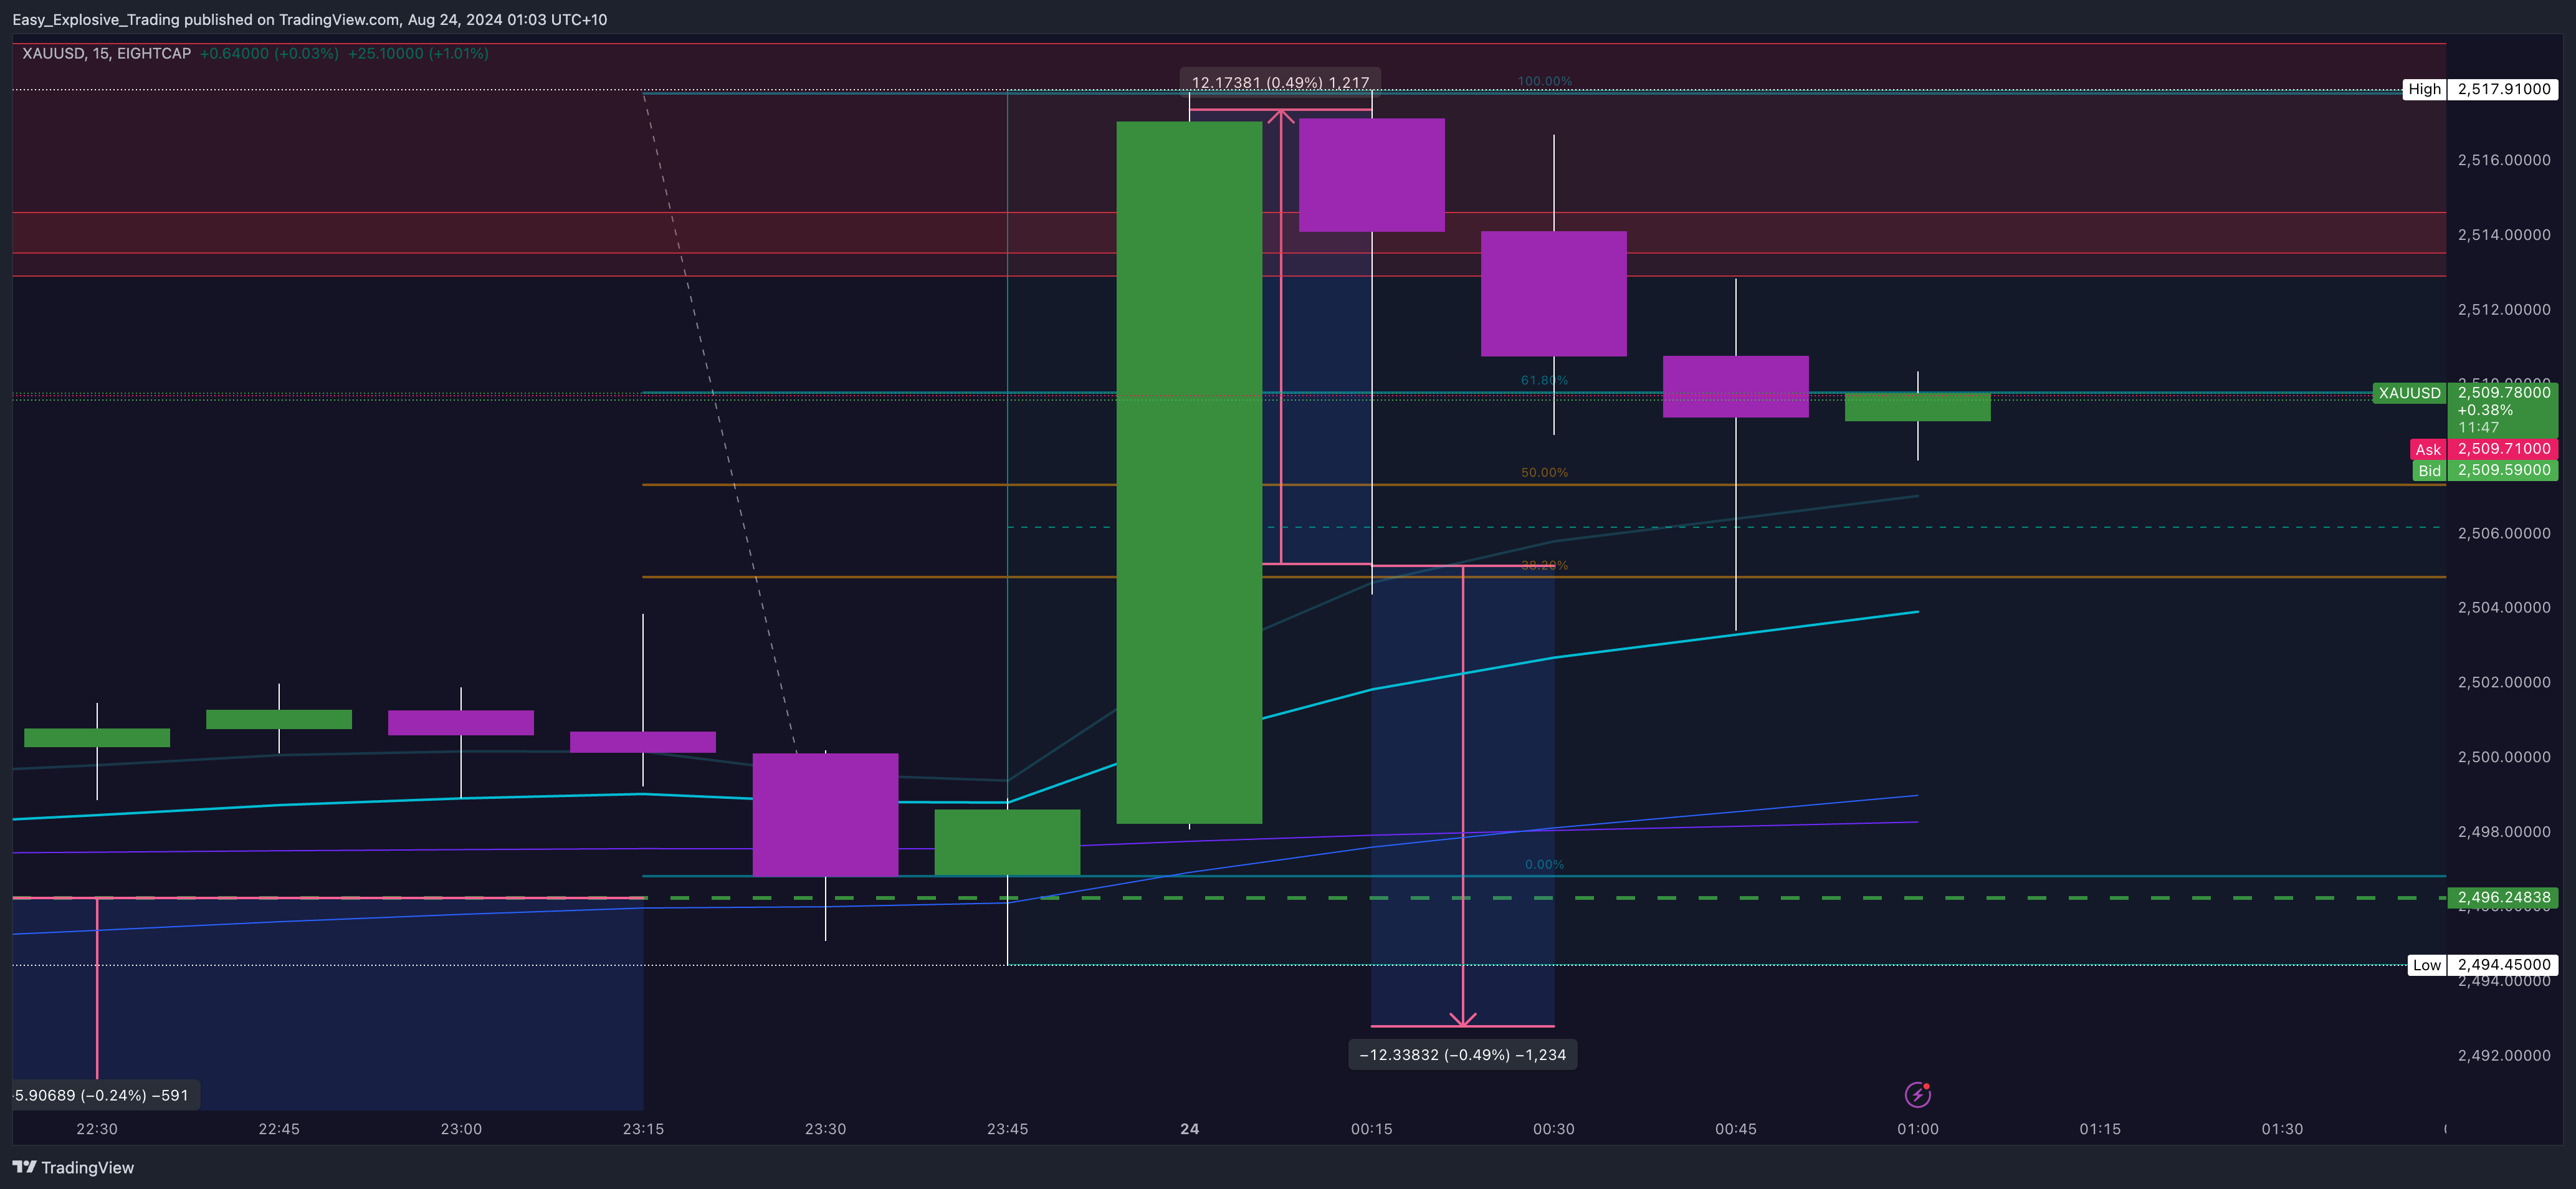The image size is (2576, 1189).
Task: Select the purple candle at 23:30
Action: [x=825, y=815]
